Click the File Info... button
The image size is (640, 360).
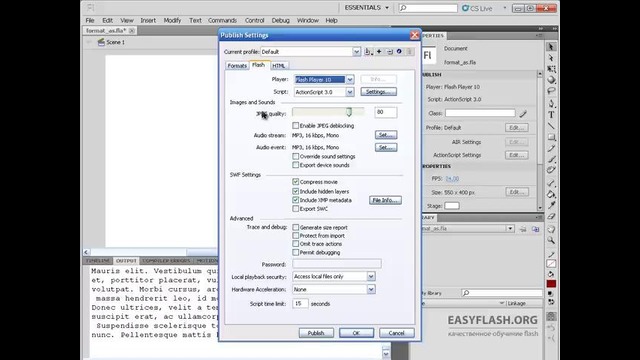385,200
